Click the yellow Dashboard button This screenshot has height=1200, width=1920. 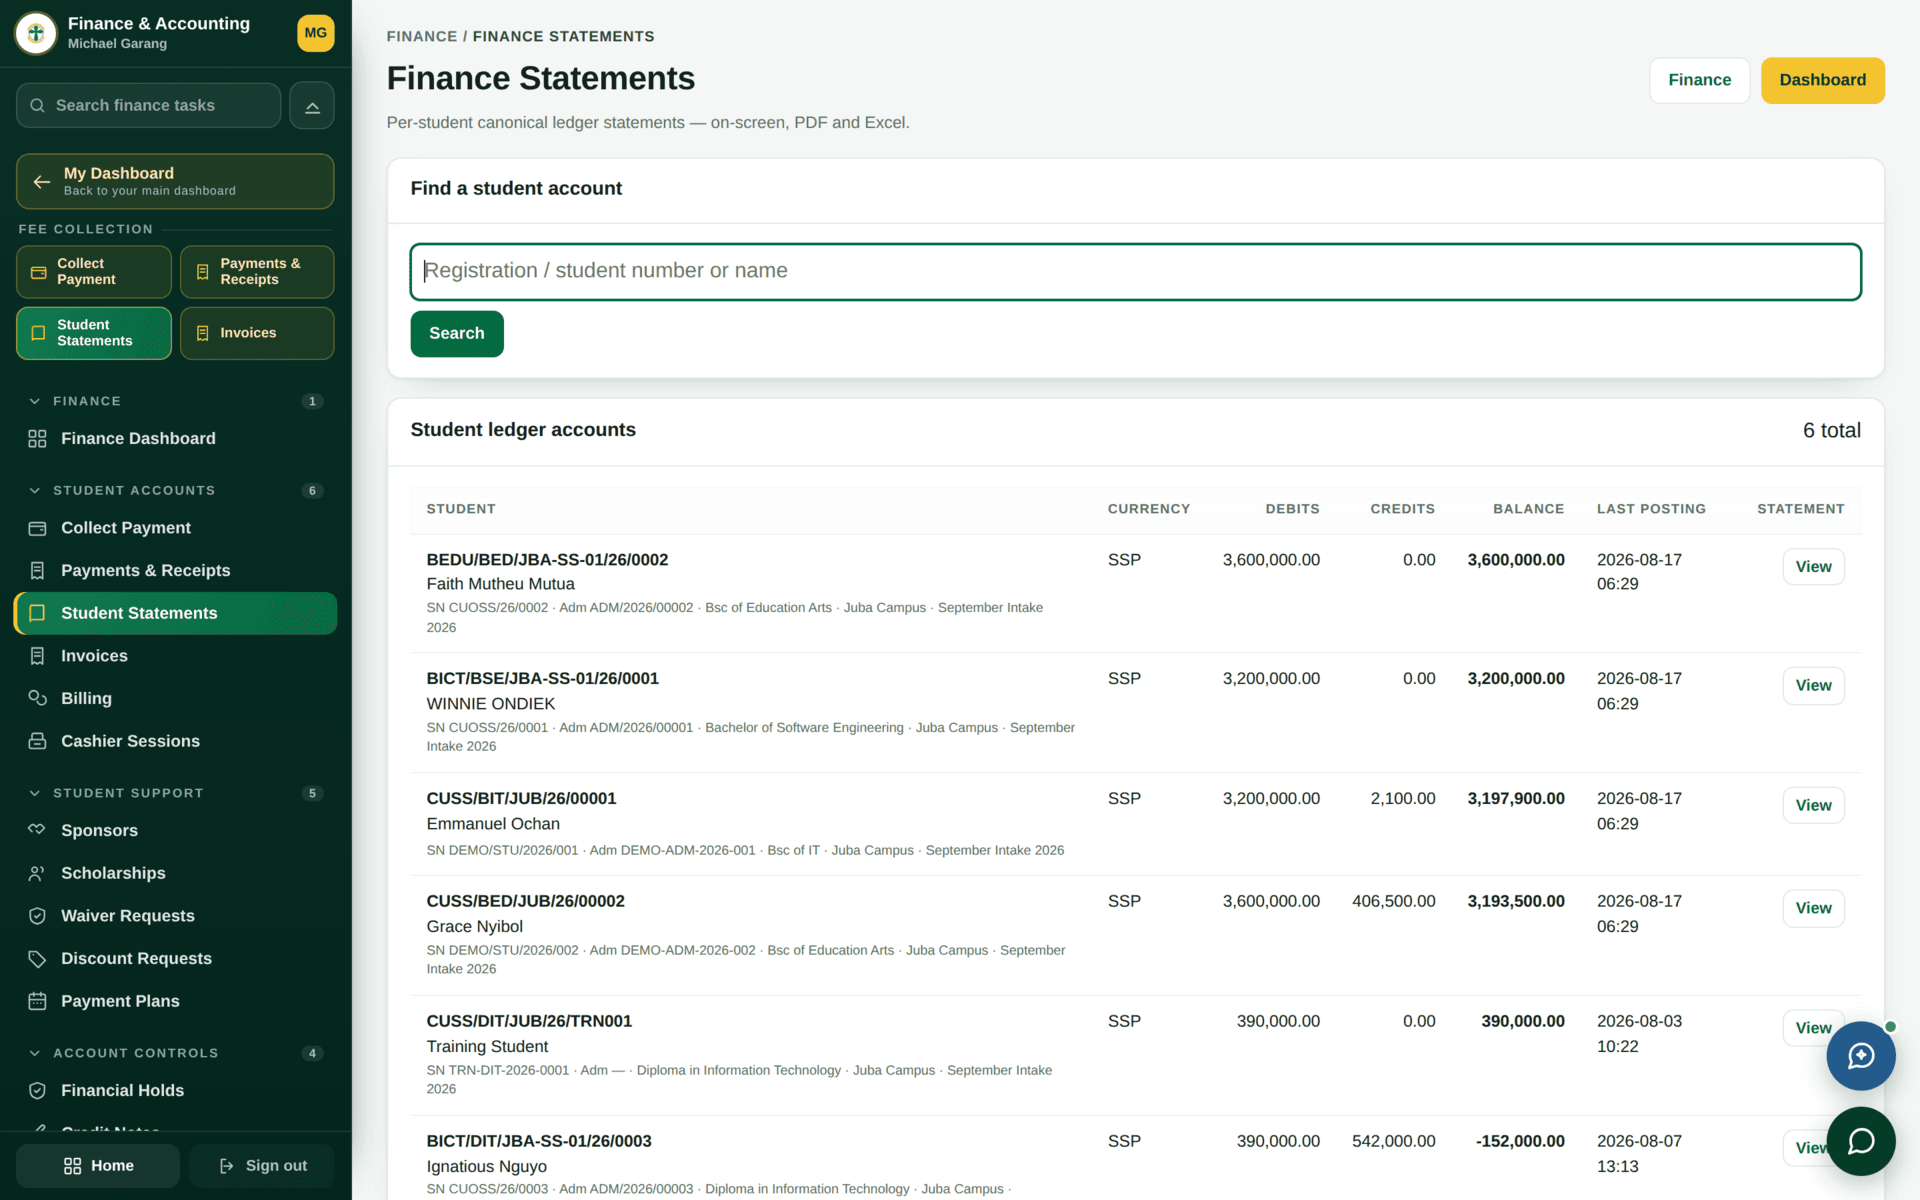pyautogui.click(x=1822, y=80)
